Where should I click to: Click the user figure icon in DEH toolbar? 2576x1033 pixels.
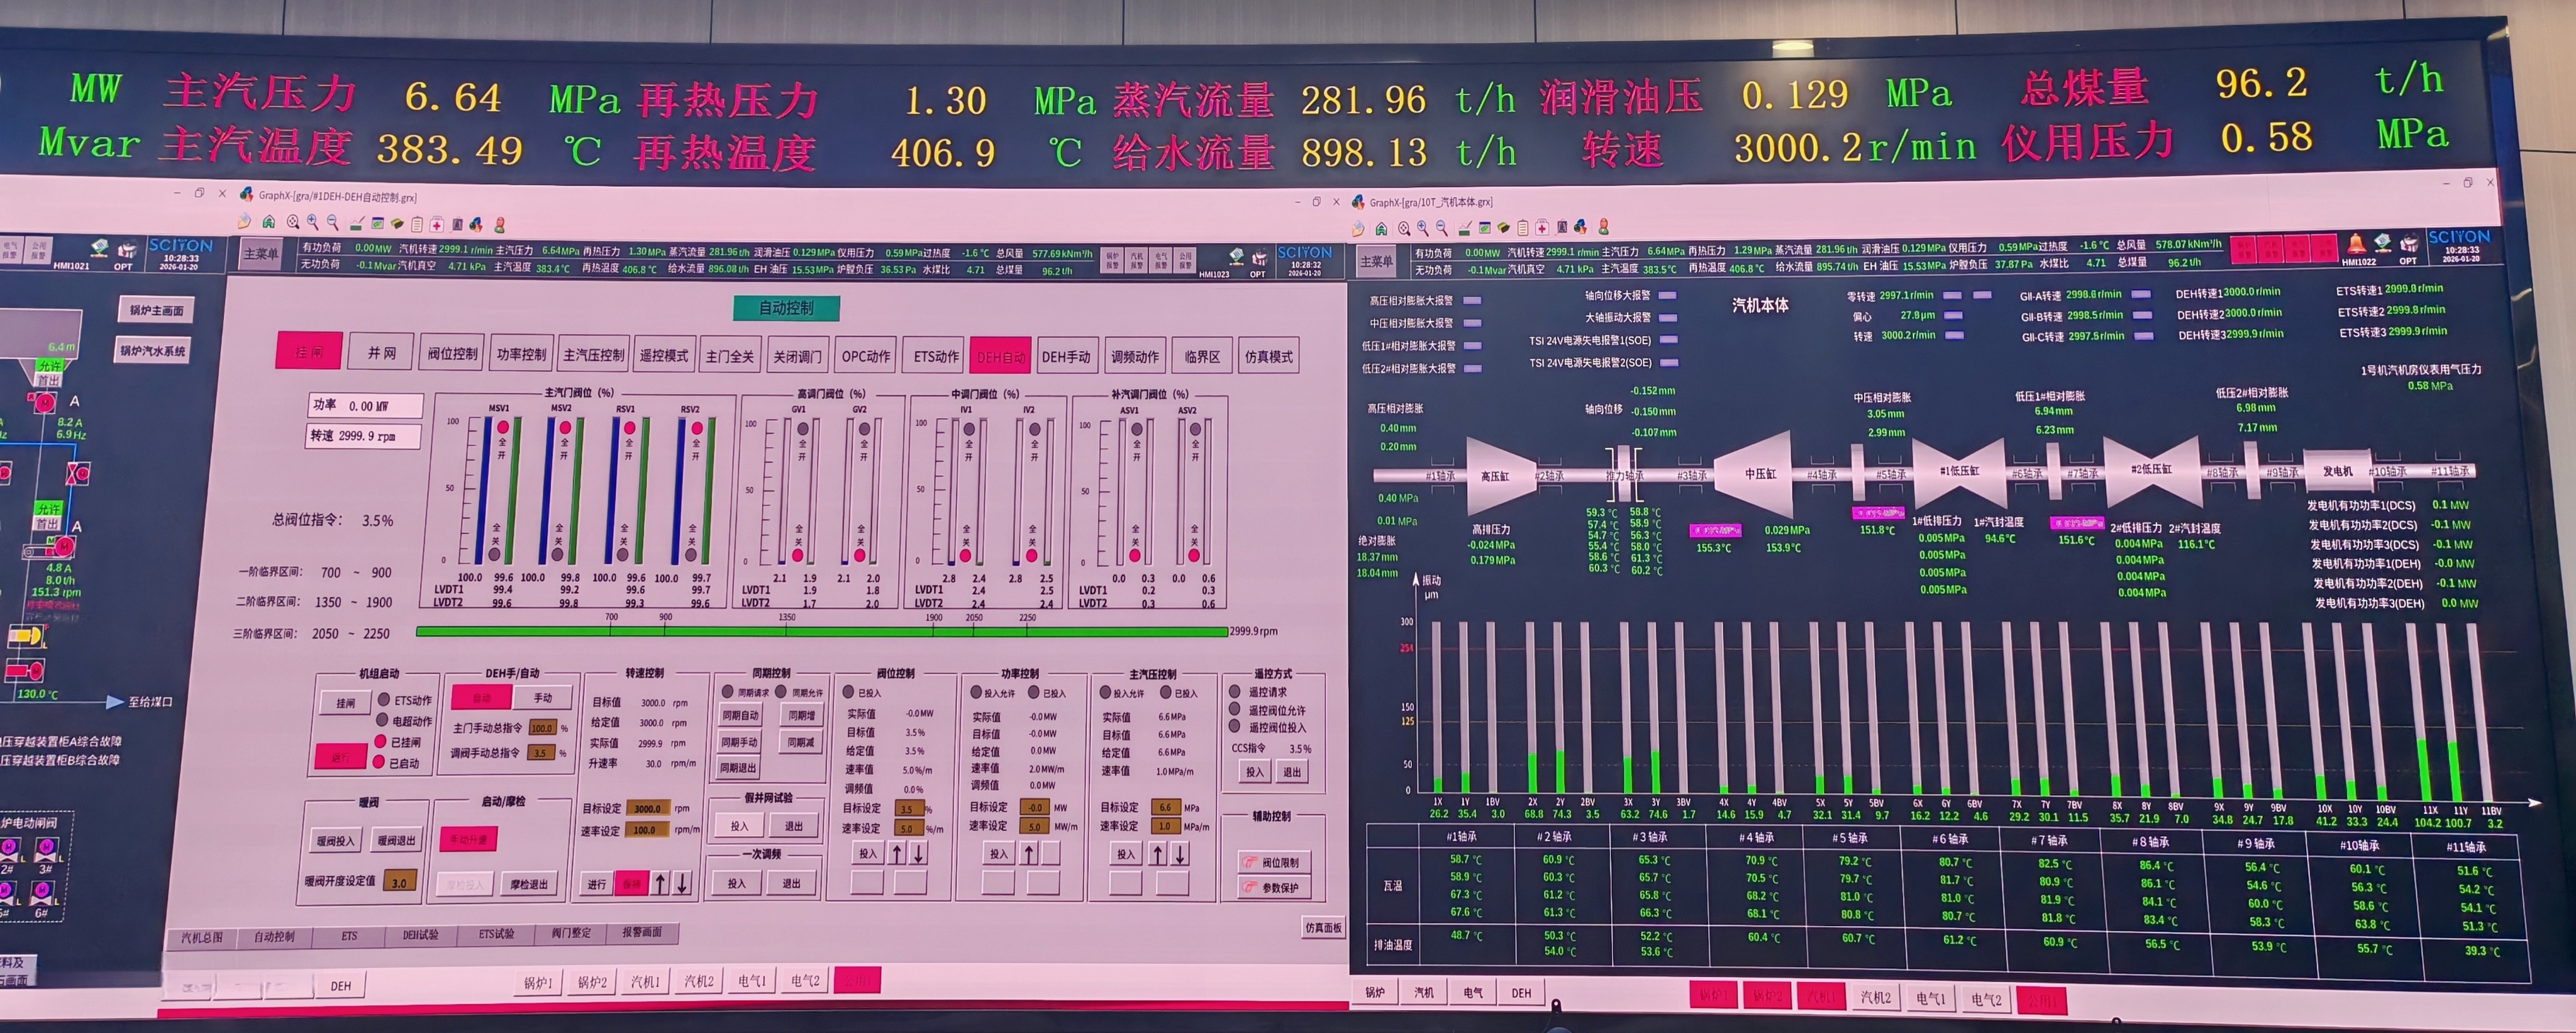[x=500, y=225]
